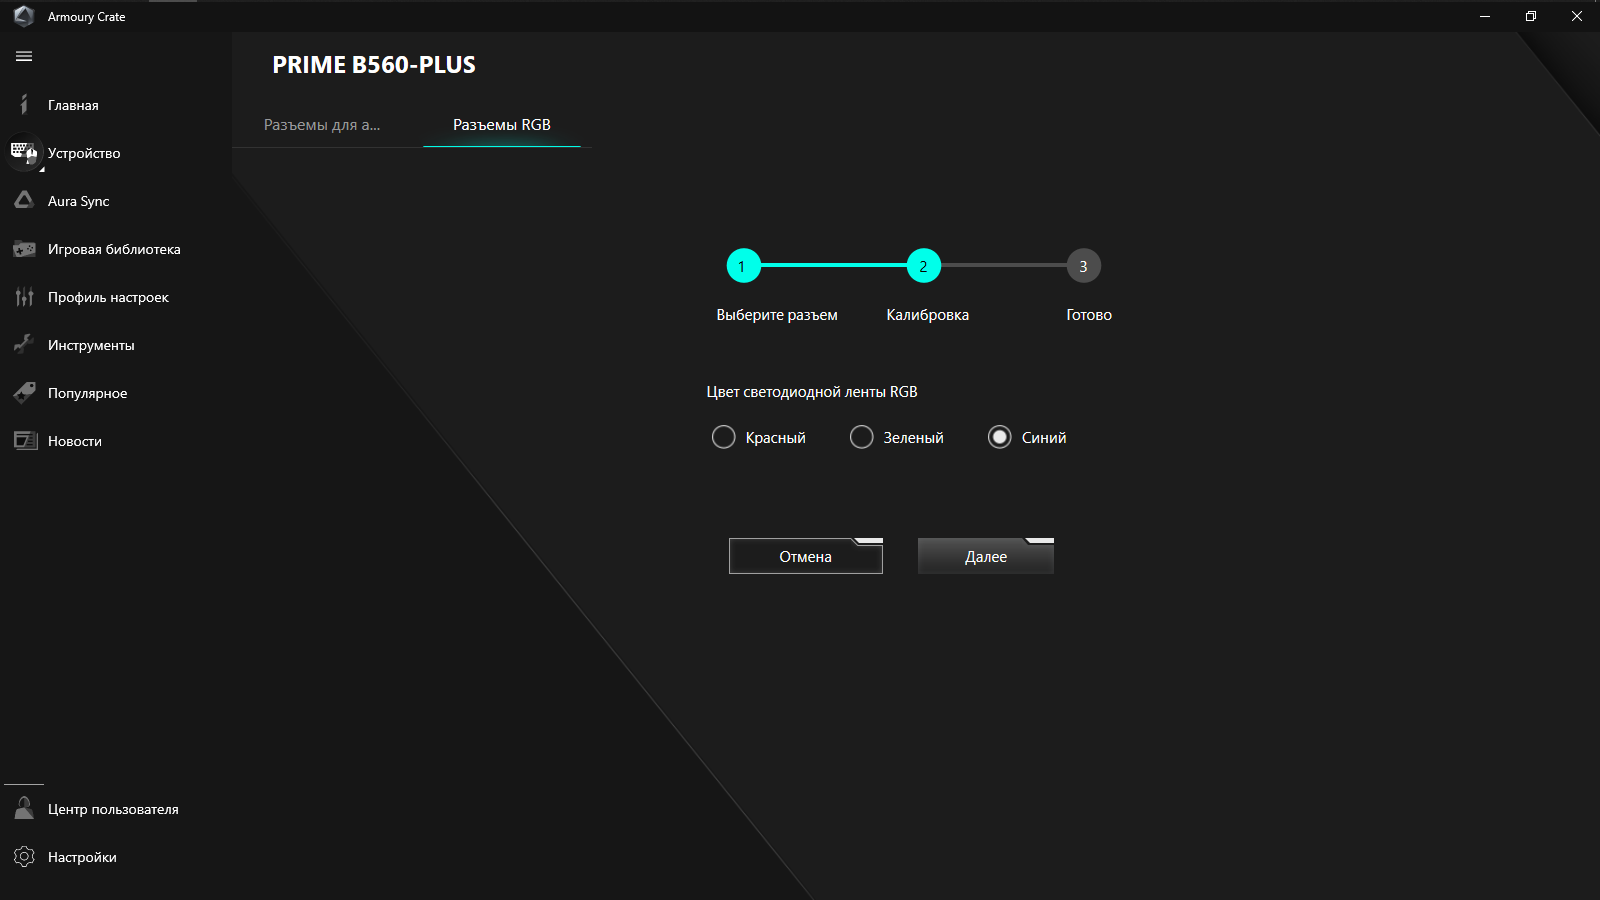Image resolution: width=1600 pixels, height=900 pixels.
Task: Open the Игровая библиотека gamepad icon
Action: 24,249
